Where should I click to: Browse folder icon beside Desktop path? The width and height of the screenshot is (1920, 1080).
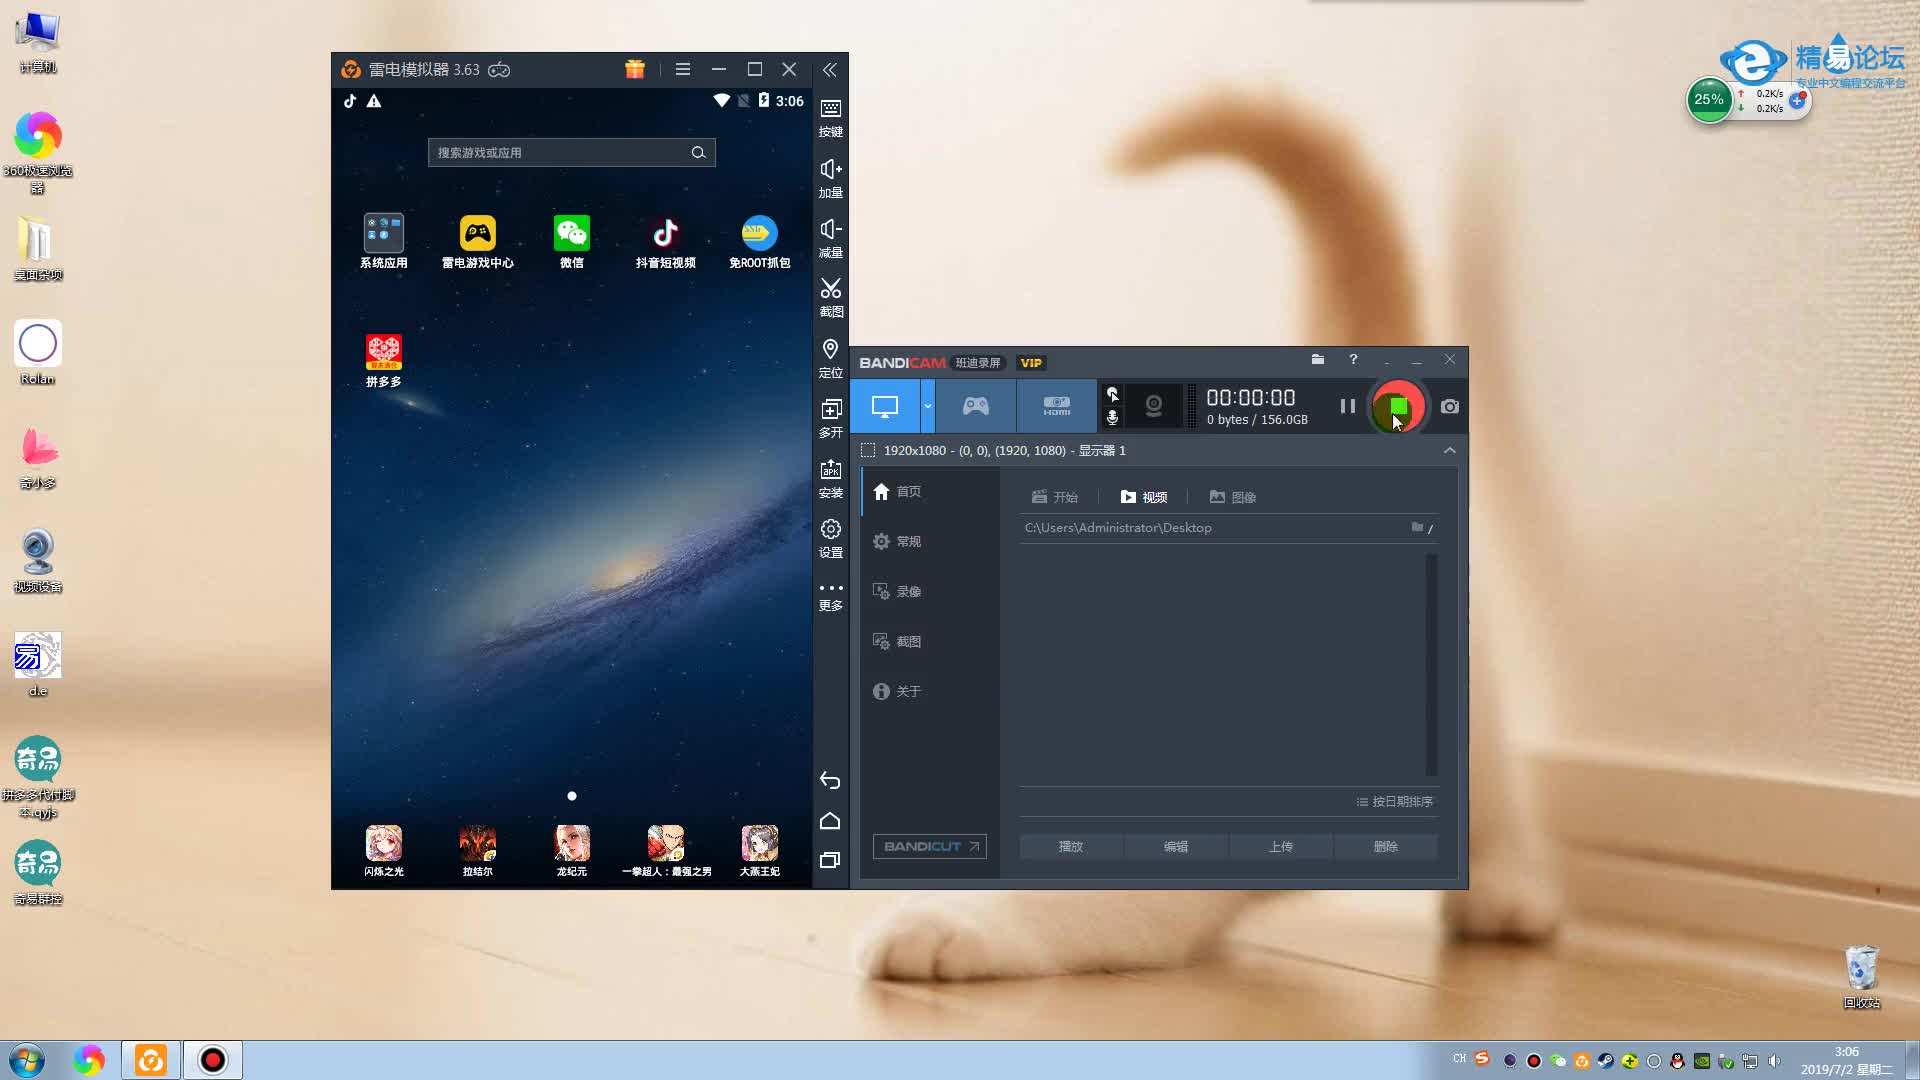pyautogui.click(x=1417, y=527)
